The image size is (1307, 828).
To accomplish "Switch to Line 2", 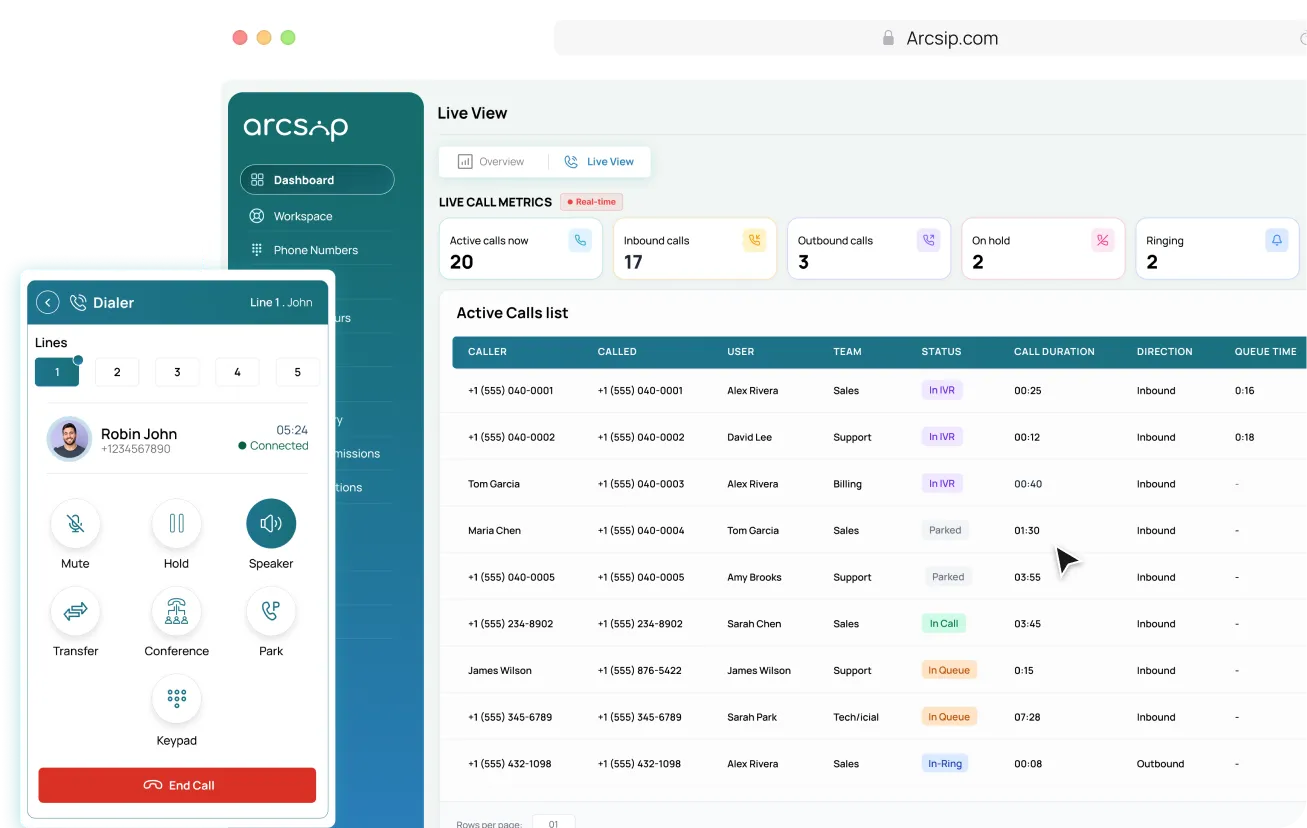I will [117, 372].
